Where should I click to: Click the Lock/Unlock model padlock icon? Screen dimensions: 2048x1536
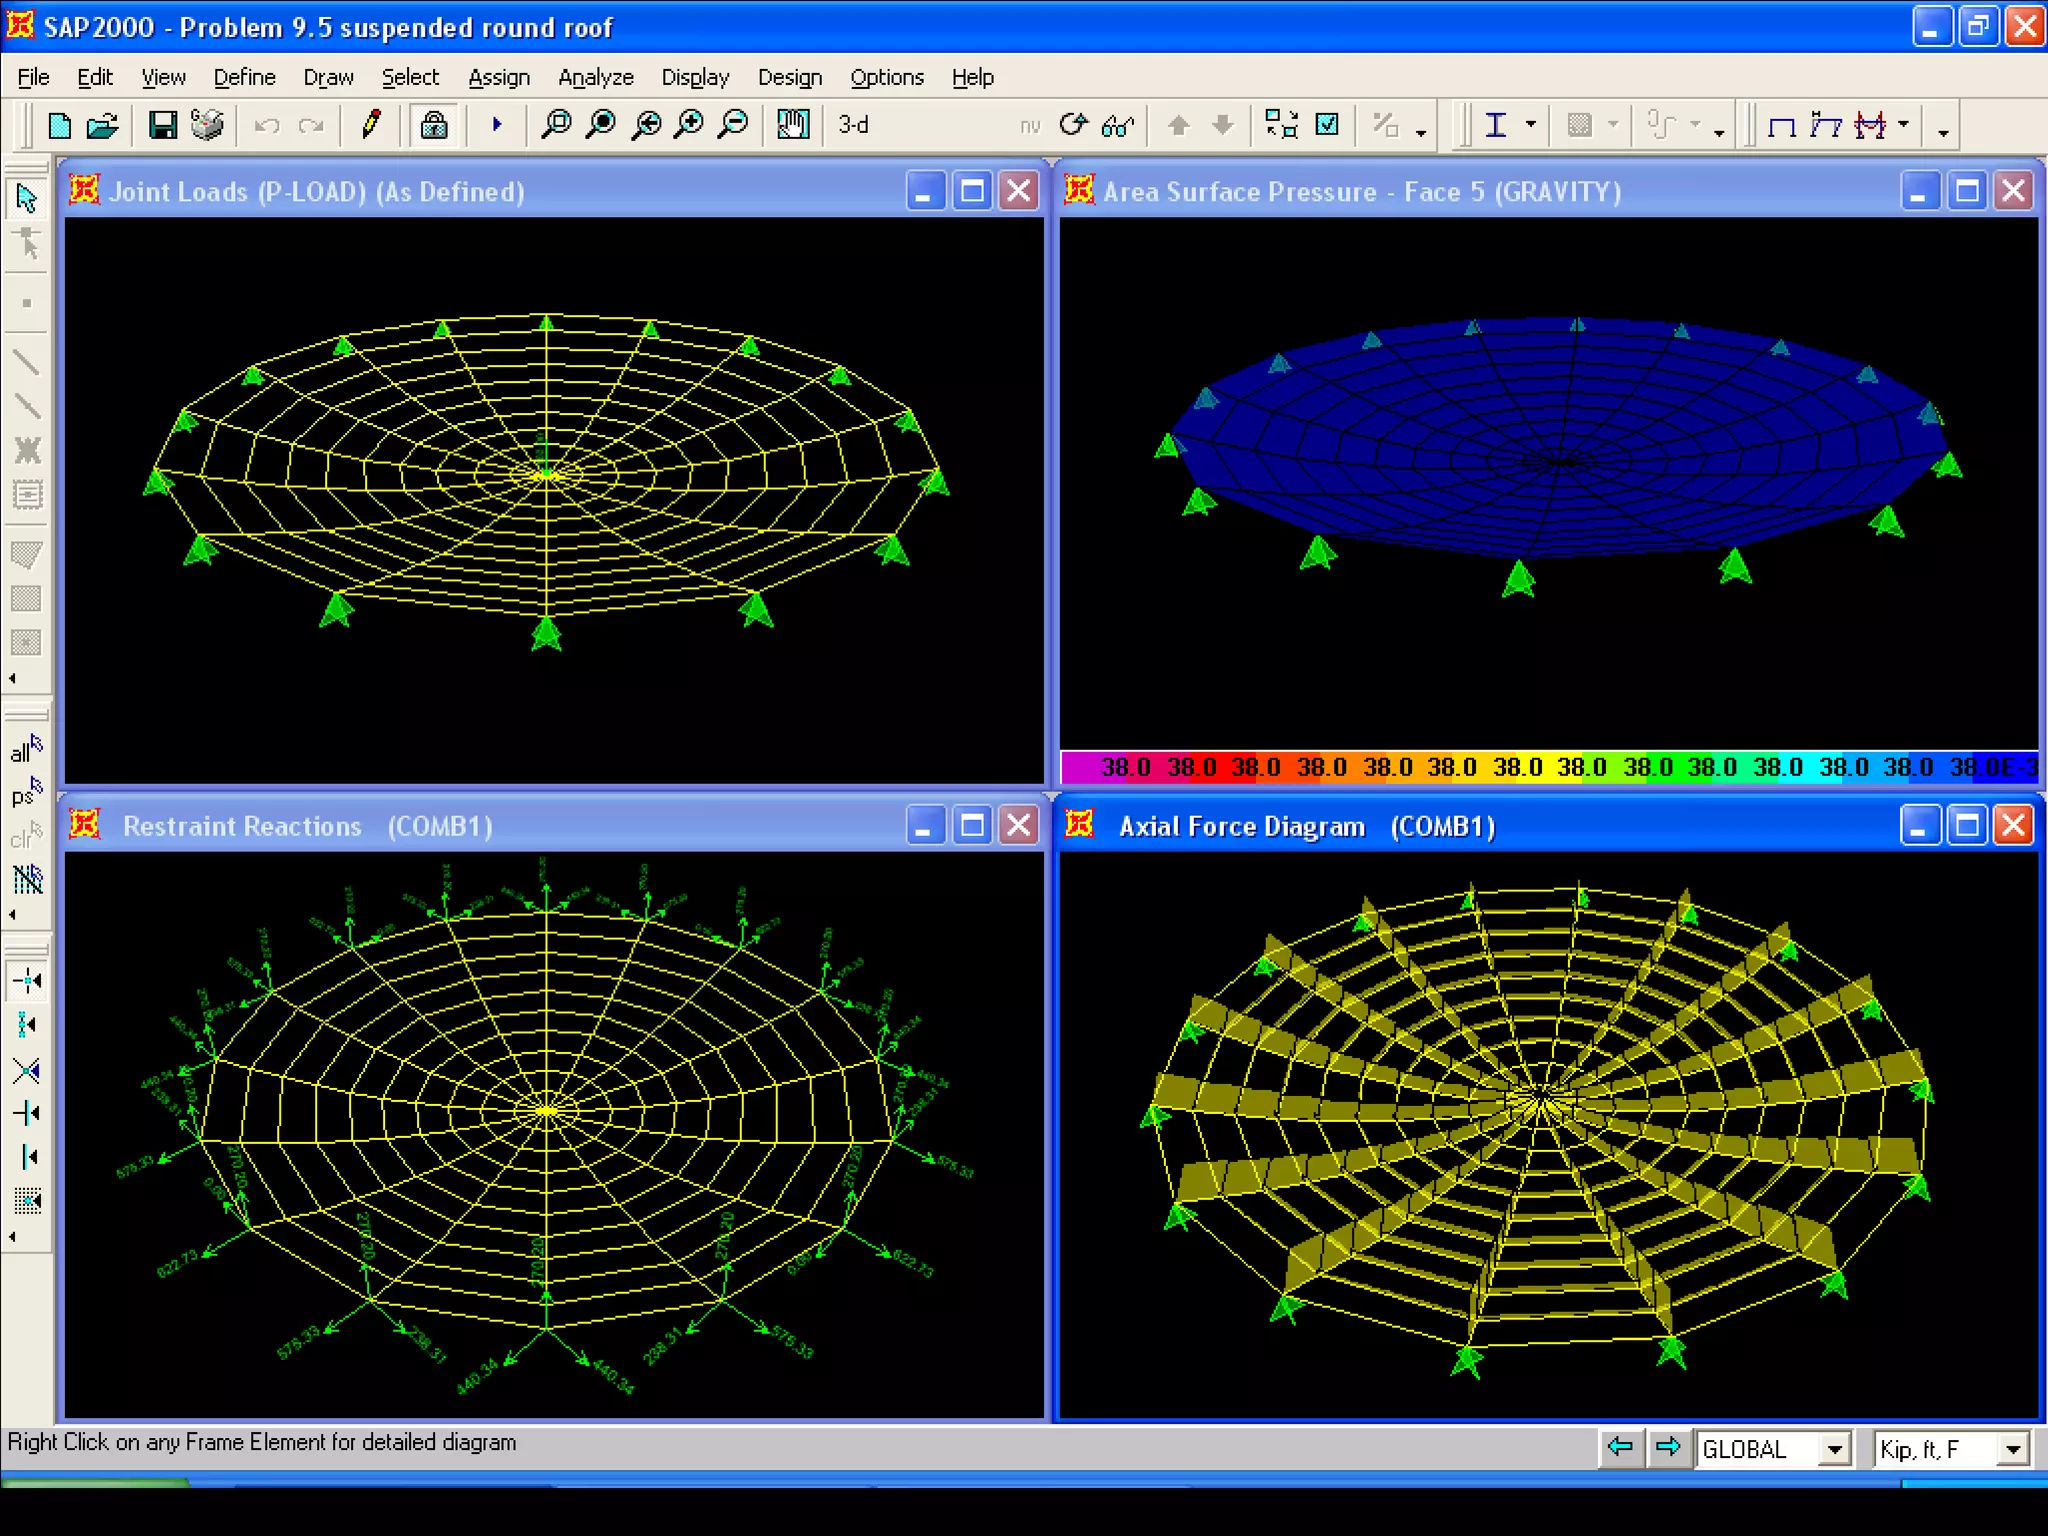point(433,125)
